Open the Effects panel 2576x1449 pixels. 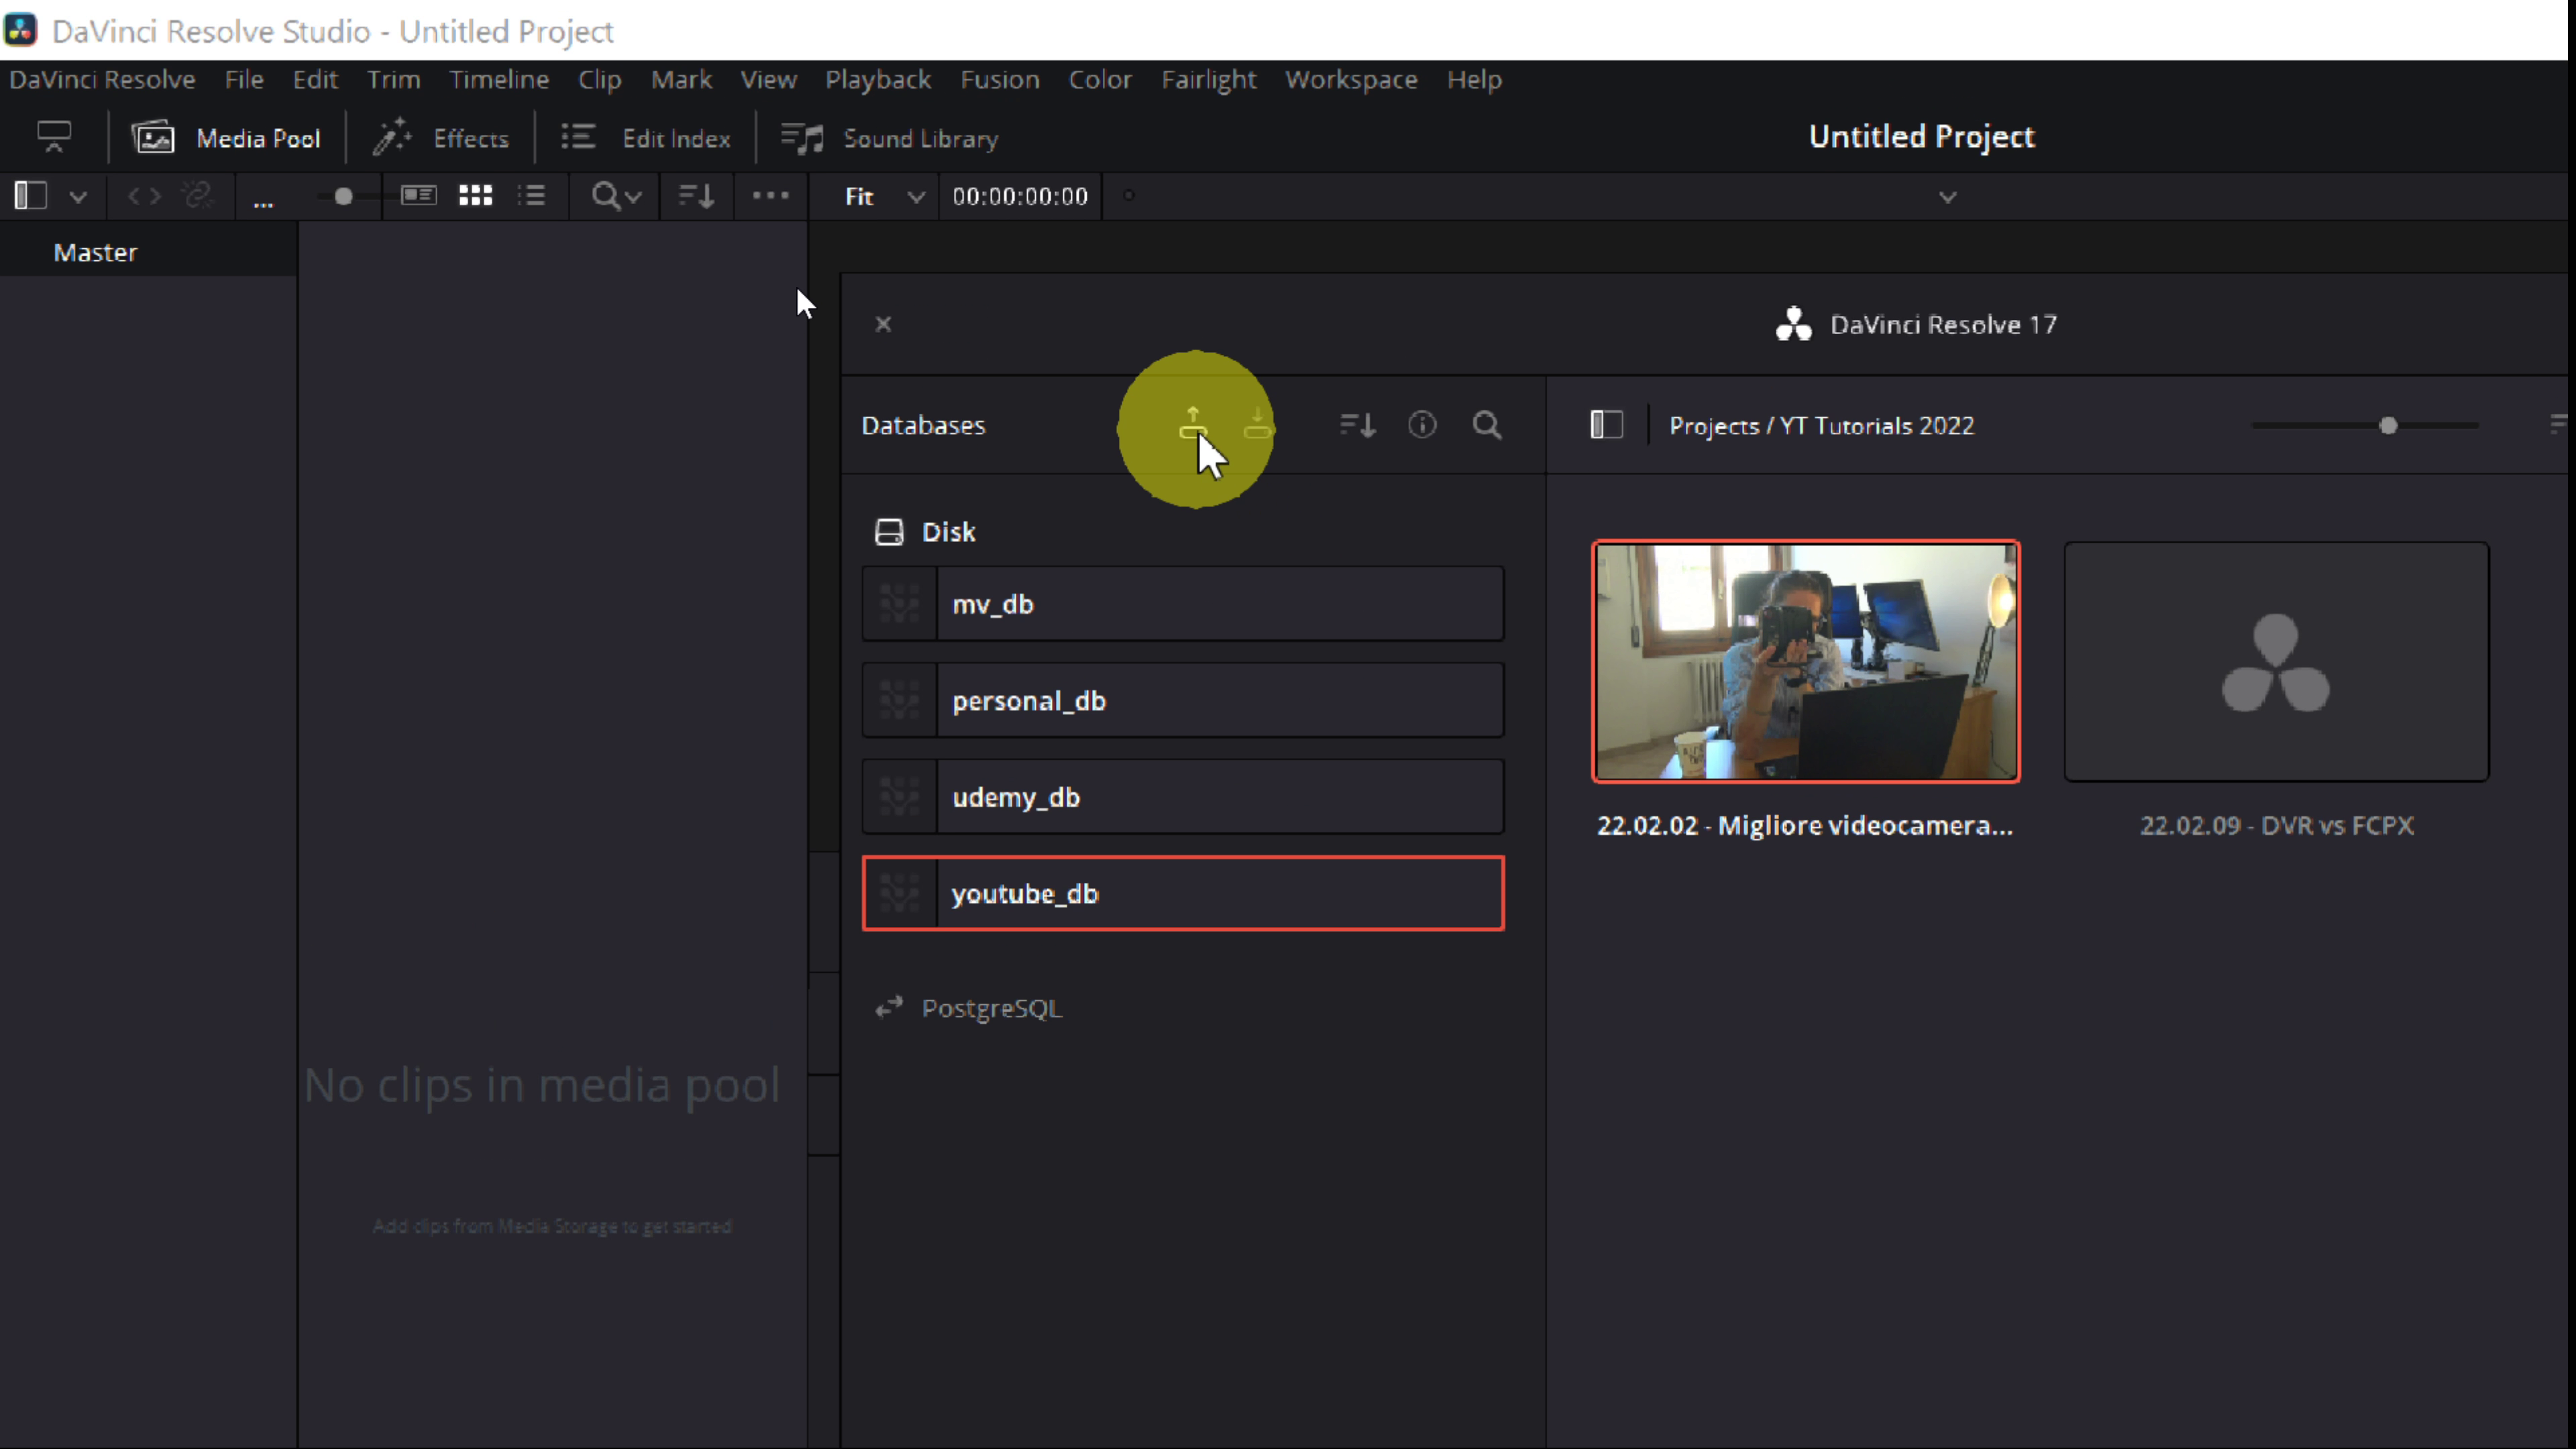(441, 138)
